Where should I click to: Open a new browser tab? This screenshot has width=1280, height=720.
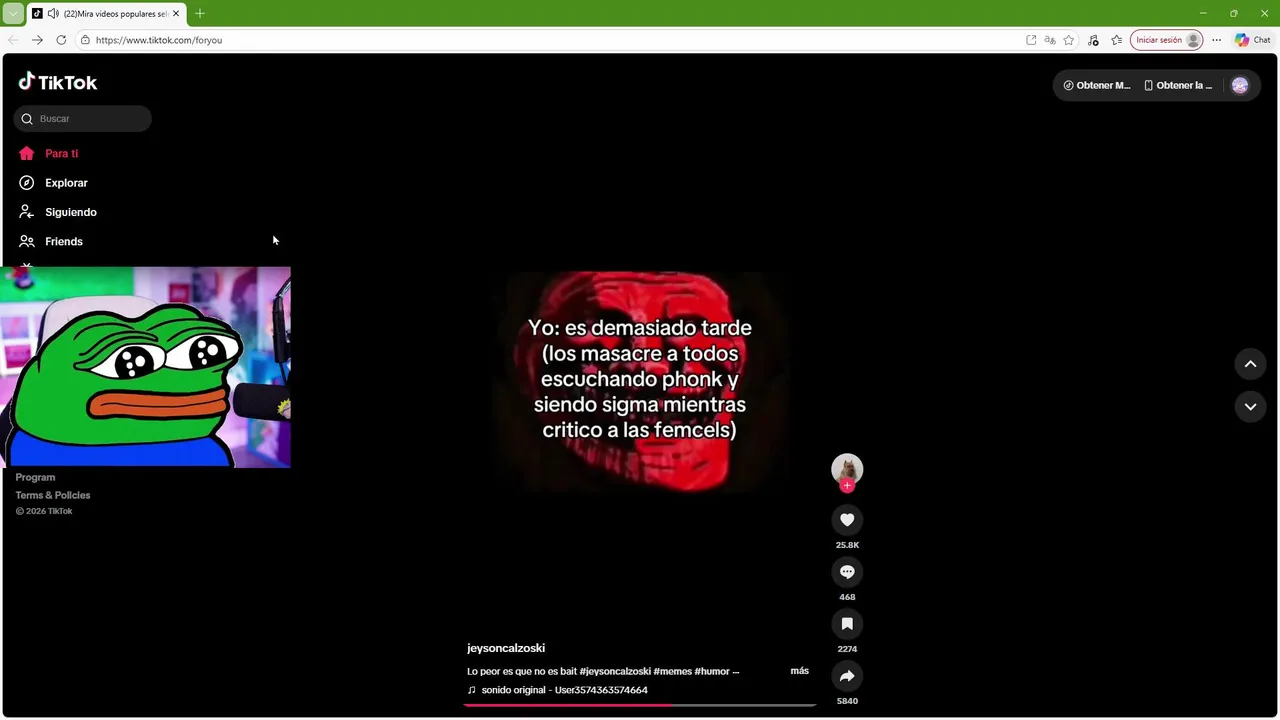[x=200, y=14]
